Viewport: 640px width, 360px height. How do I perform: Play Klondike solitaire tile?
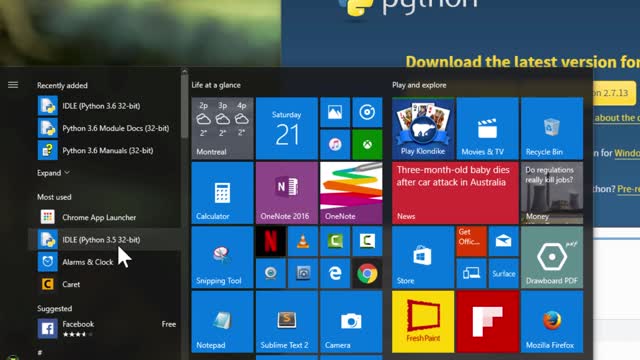[x=423, y=128]
